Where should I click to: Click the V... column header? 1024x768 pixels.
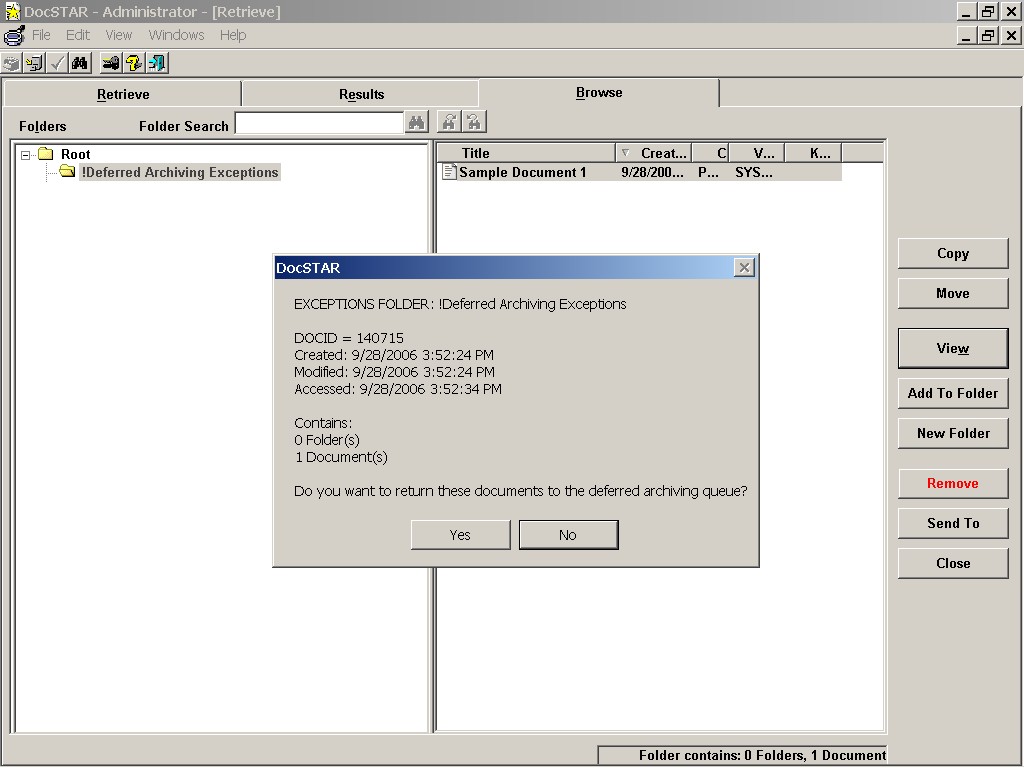coord(757,153)
